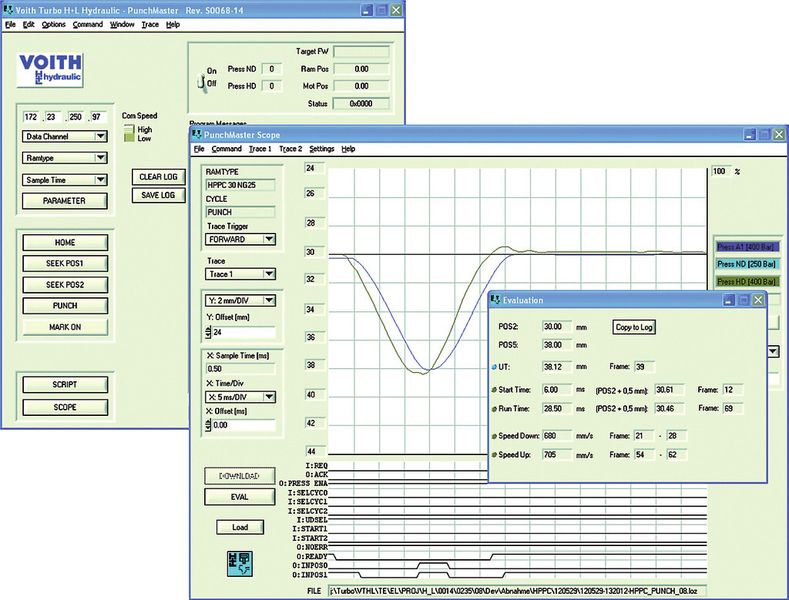Toggle the On/Off lever switch
Screen dimensions: 789x600
(x=201, y=83)
